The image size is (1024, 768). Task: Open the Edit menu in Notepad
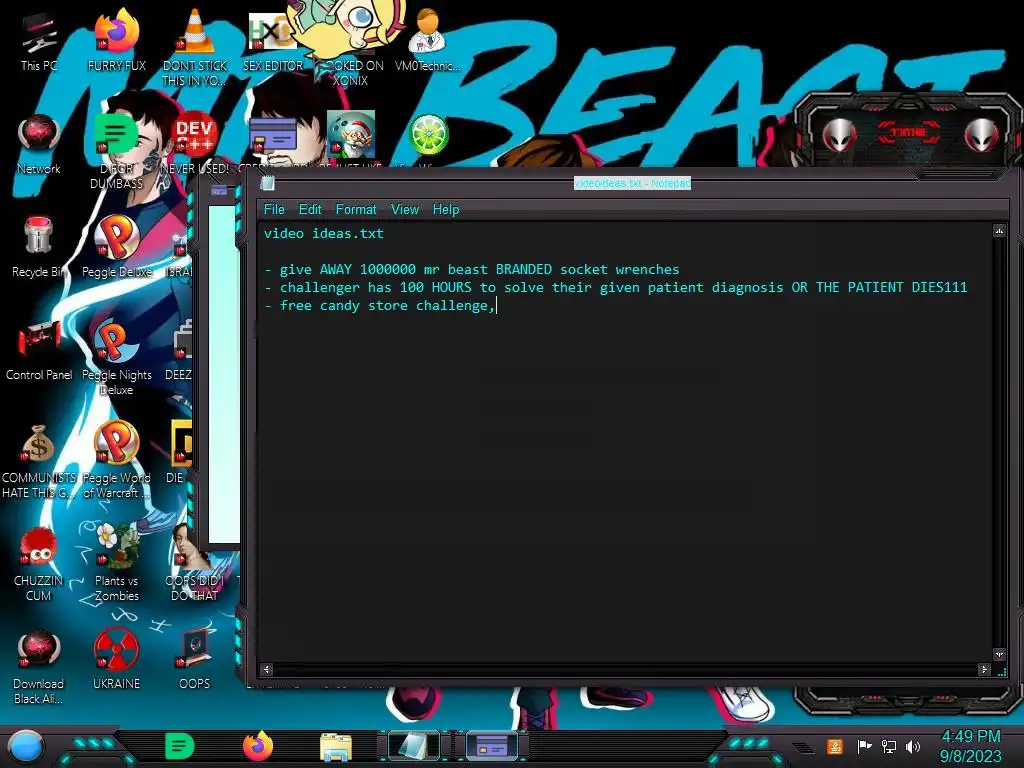point(310,210)
